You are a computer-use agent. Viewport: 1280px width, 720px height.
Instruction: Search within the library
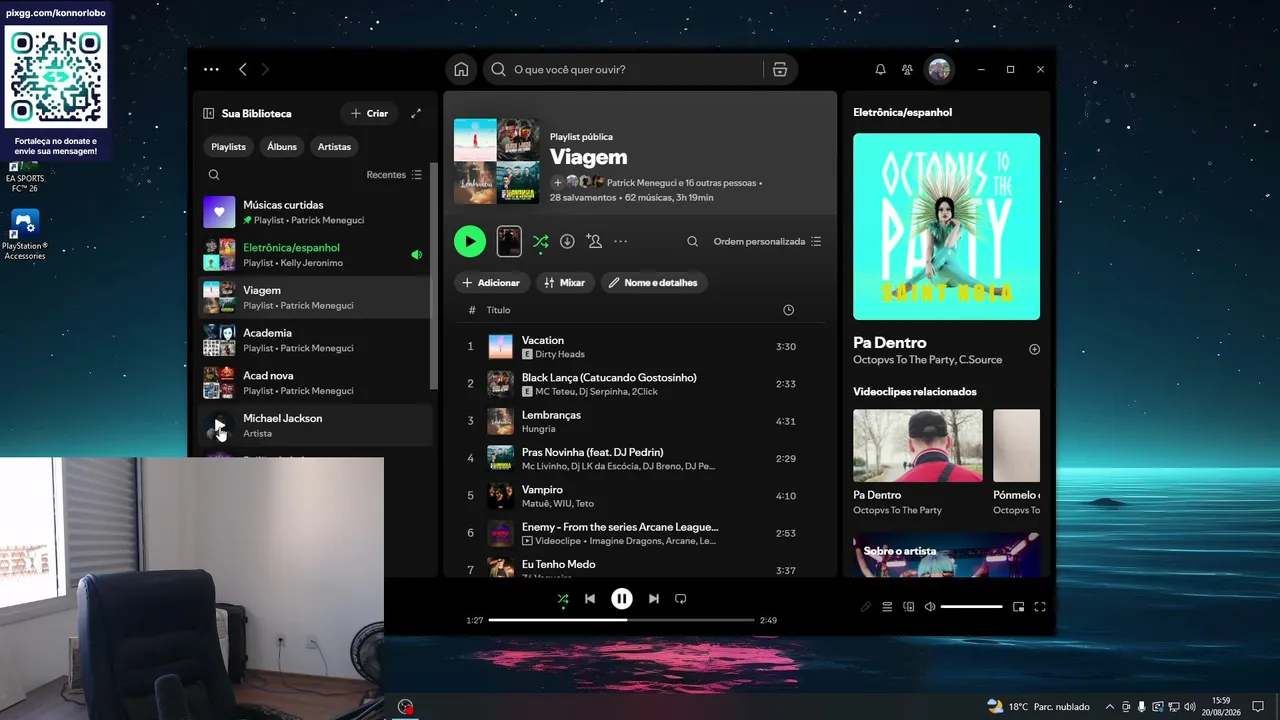214,175
